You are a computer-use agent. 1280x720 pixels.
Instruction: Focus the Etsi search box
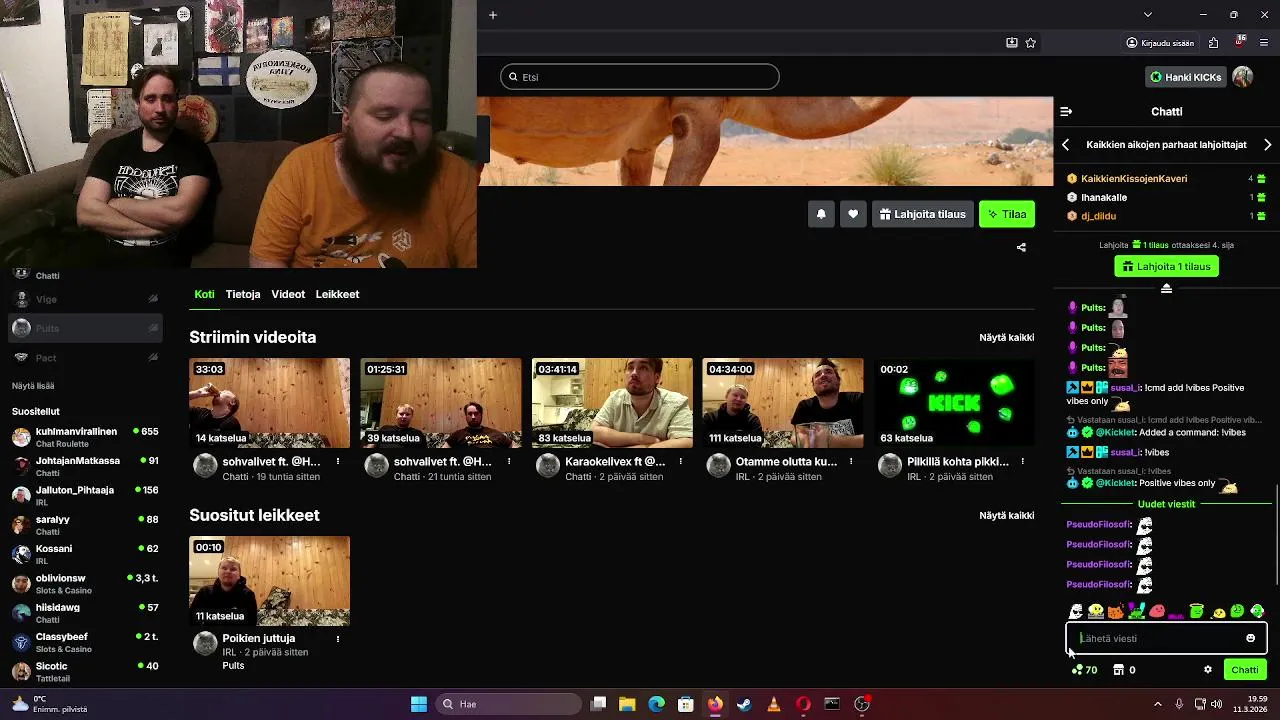pyautogui.click(x=640, y=77)
